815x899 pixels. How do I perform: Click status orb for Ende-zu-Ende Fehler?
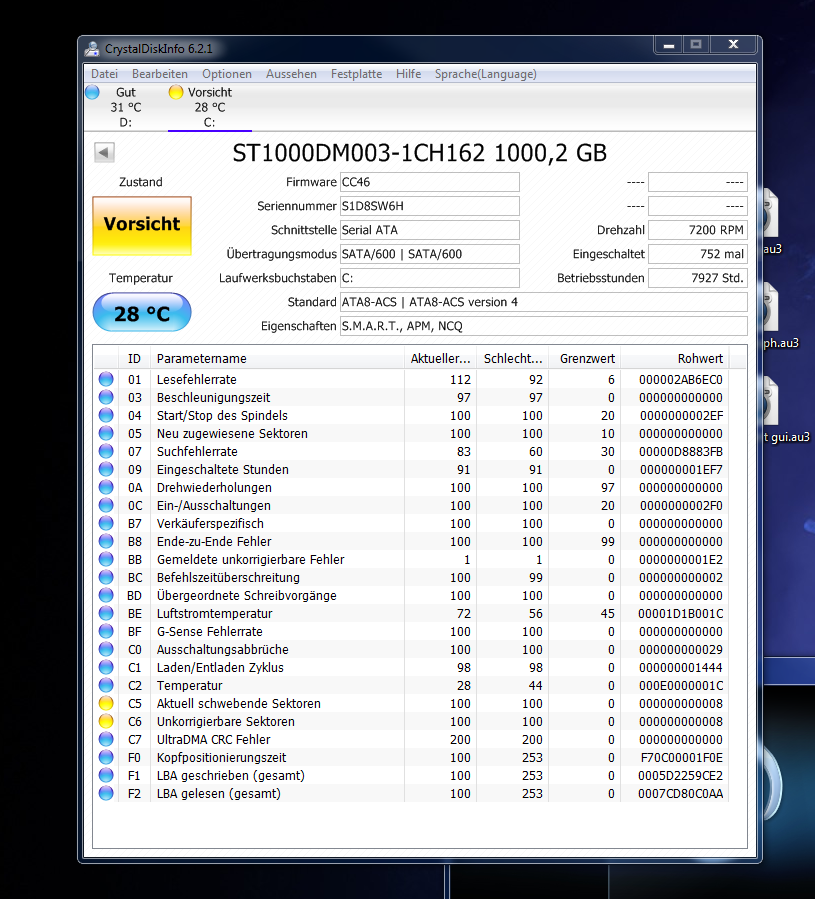(106, 541)
